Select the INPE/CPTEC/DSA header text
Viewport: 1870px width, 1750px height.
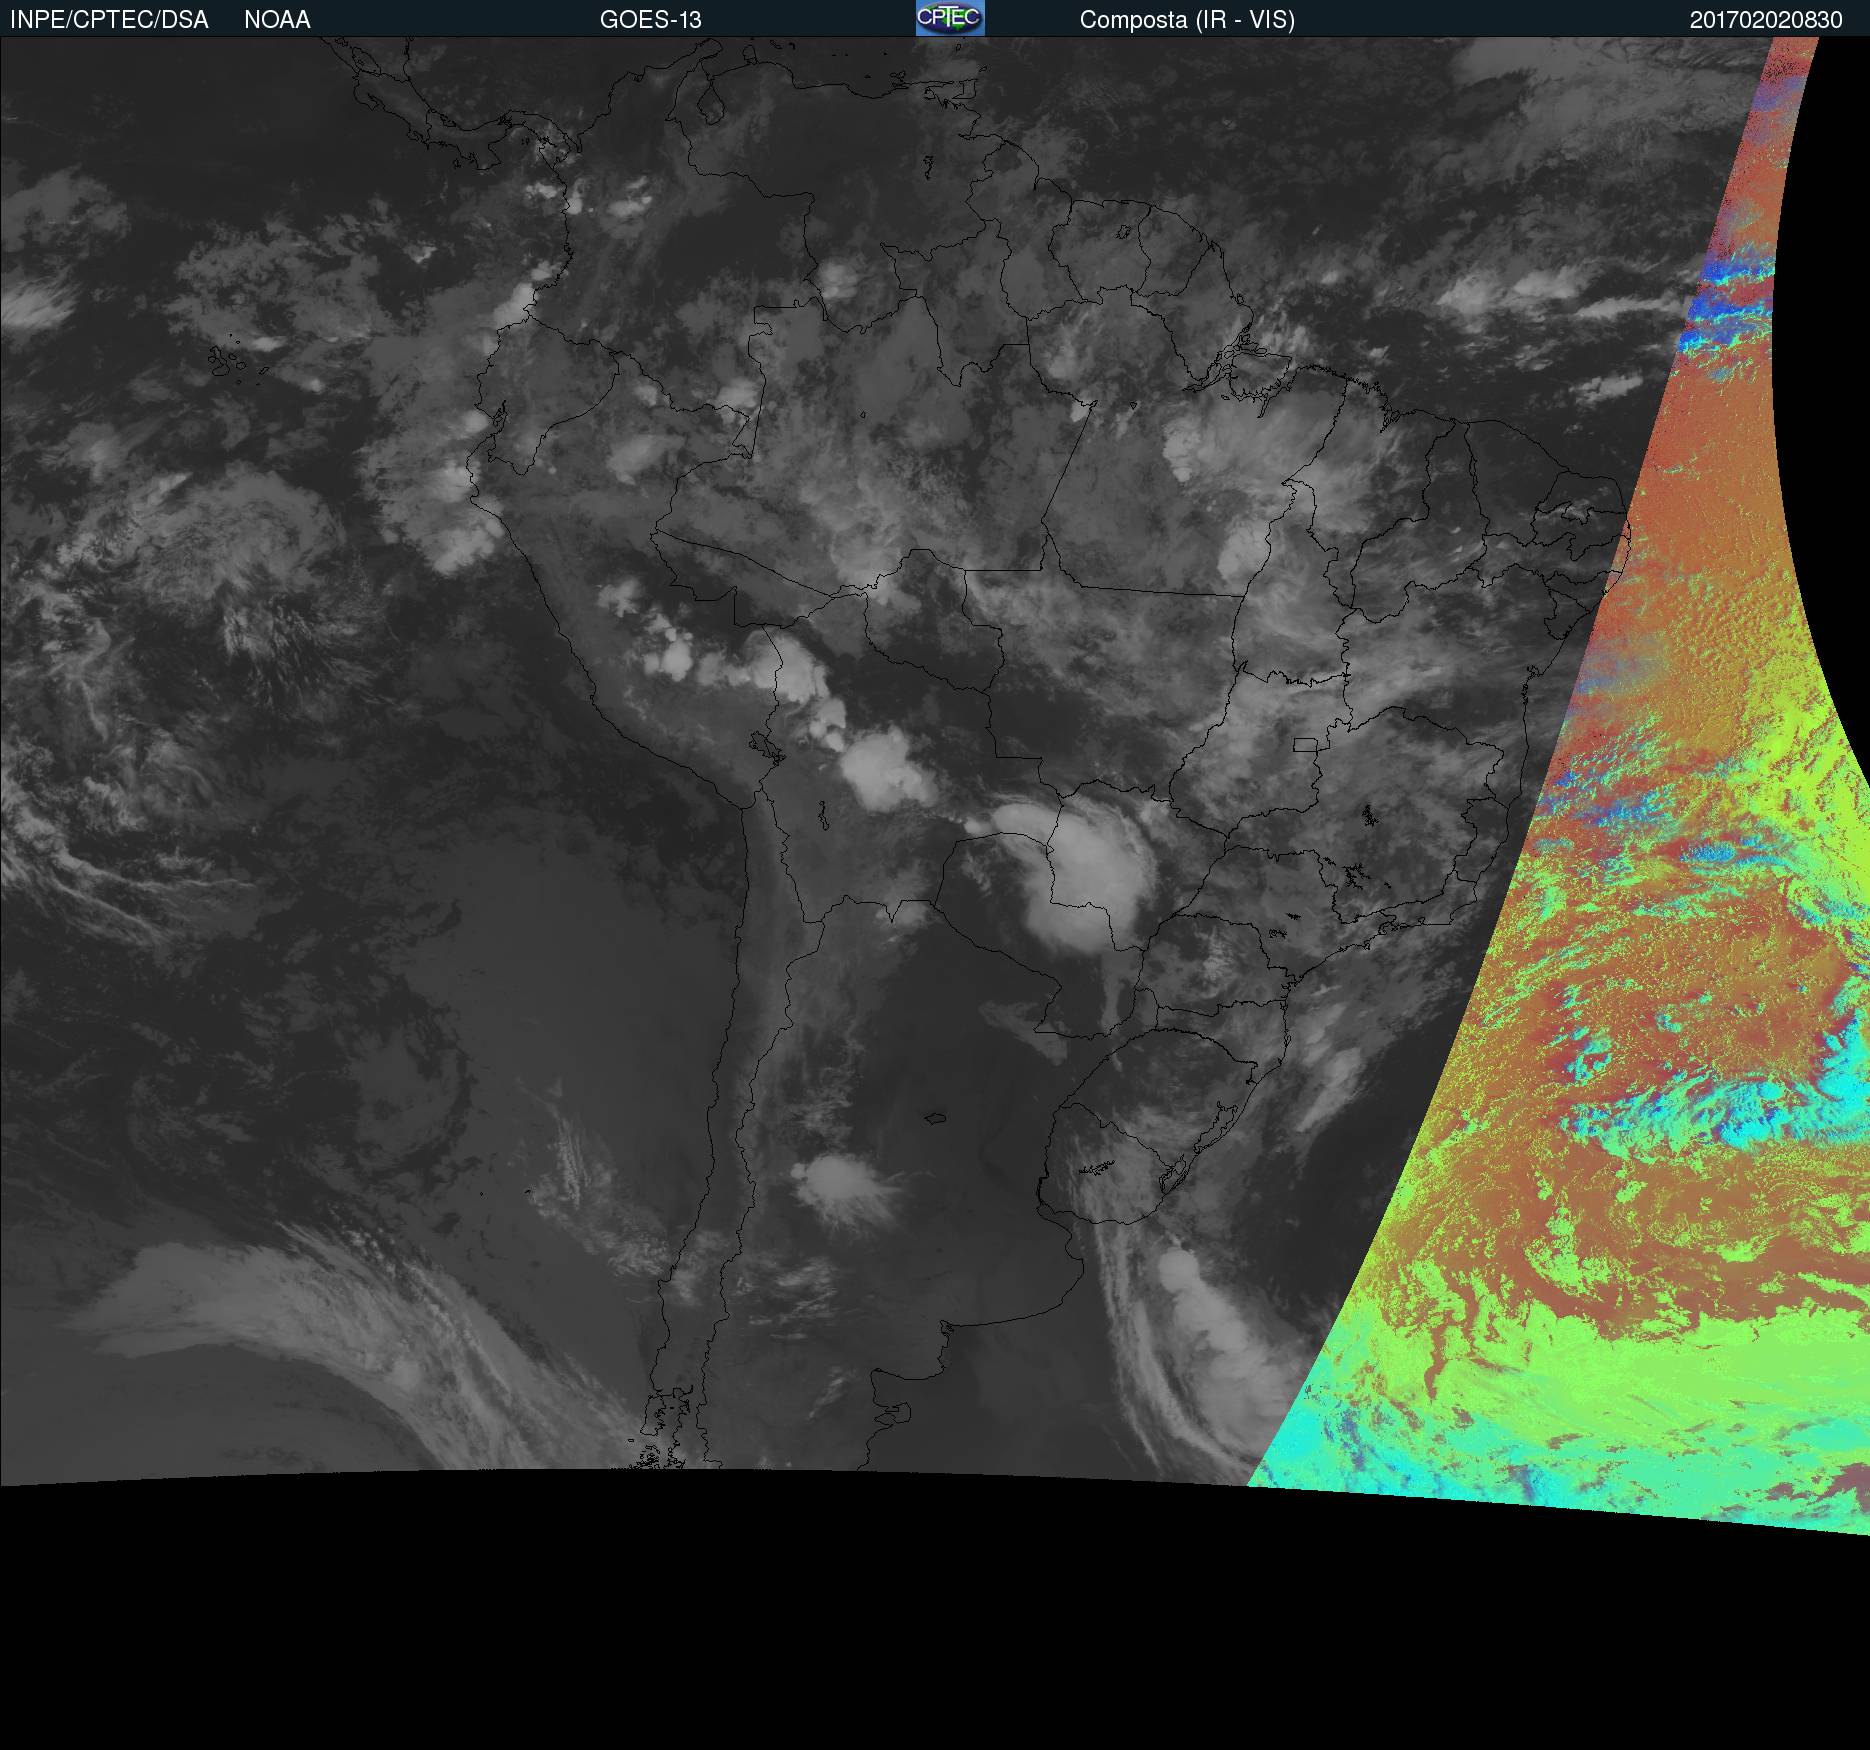click(109, 20)
